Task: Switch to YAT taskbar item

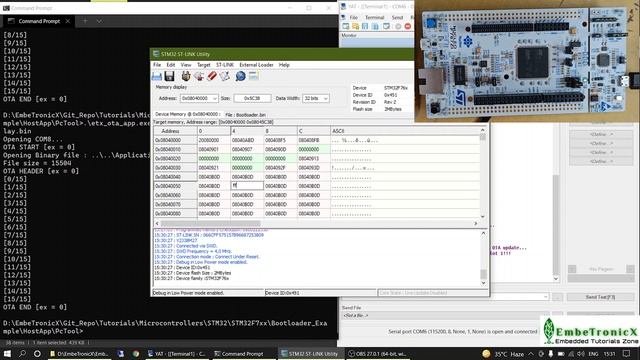Action: tap(176, 353)
